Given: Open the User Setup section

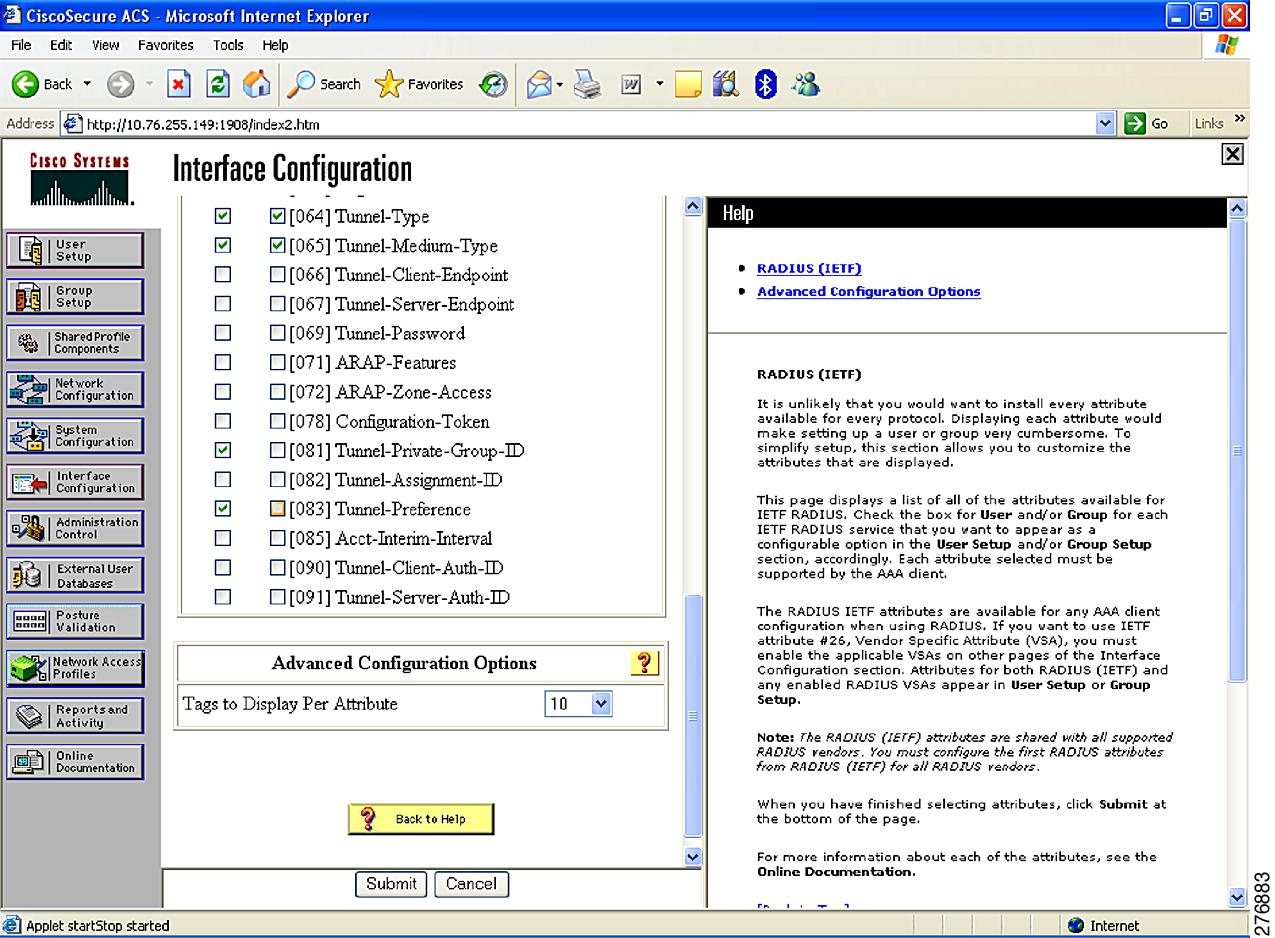Looking at the screenshot, I should tap(75, 250).
